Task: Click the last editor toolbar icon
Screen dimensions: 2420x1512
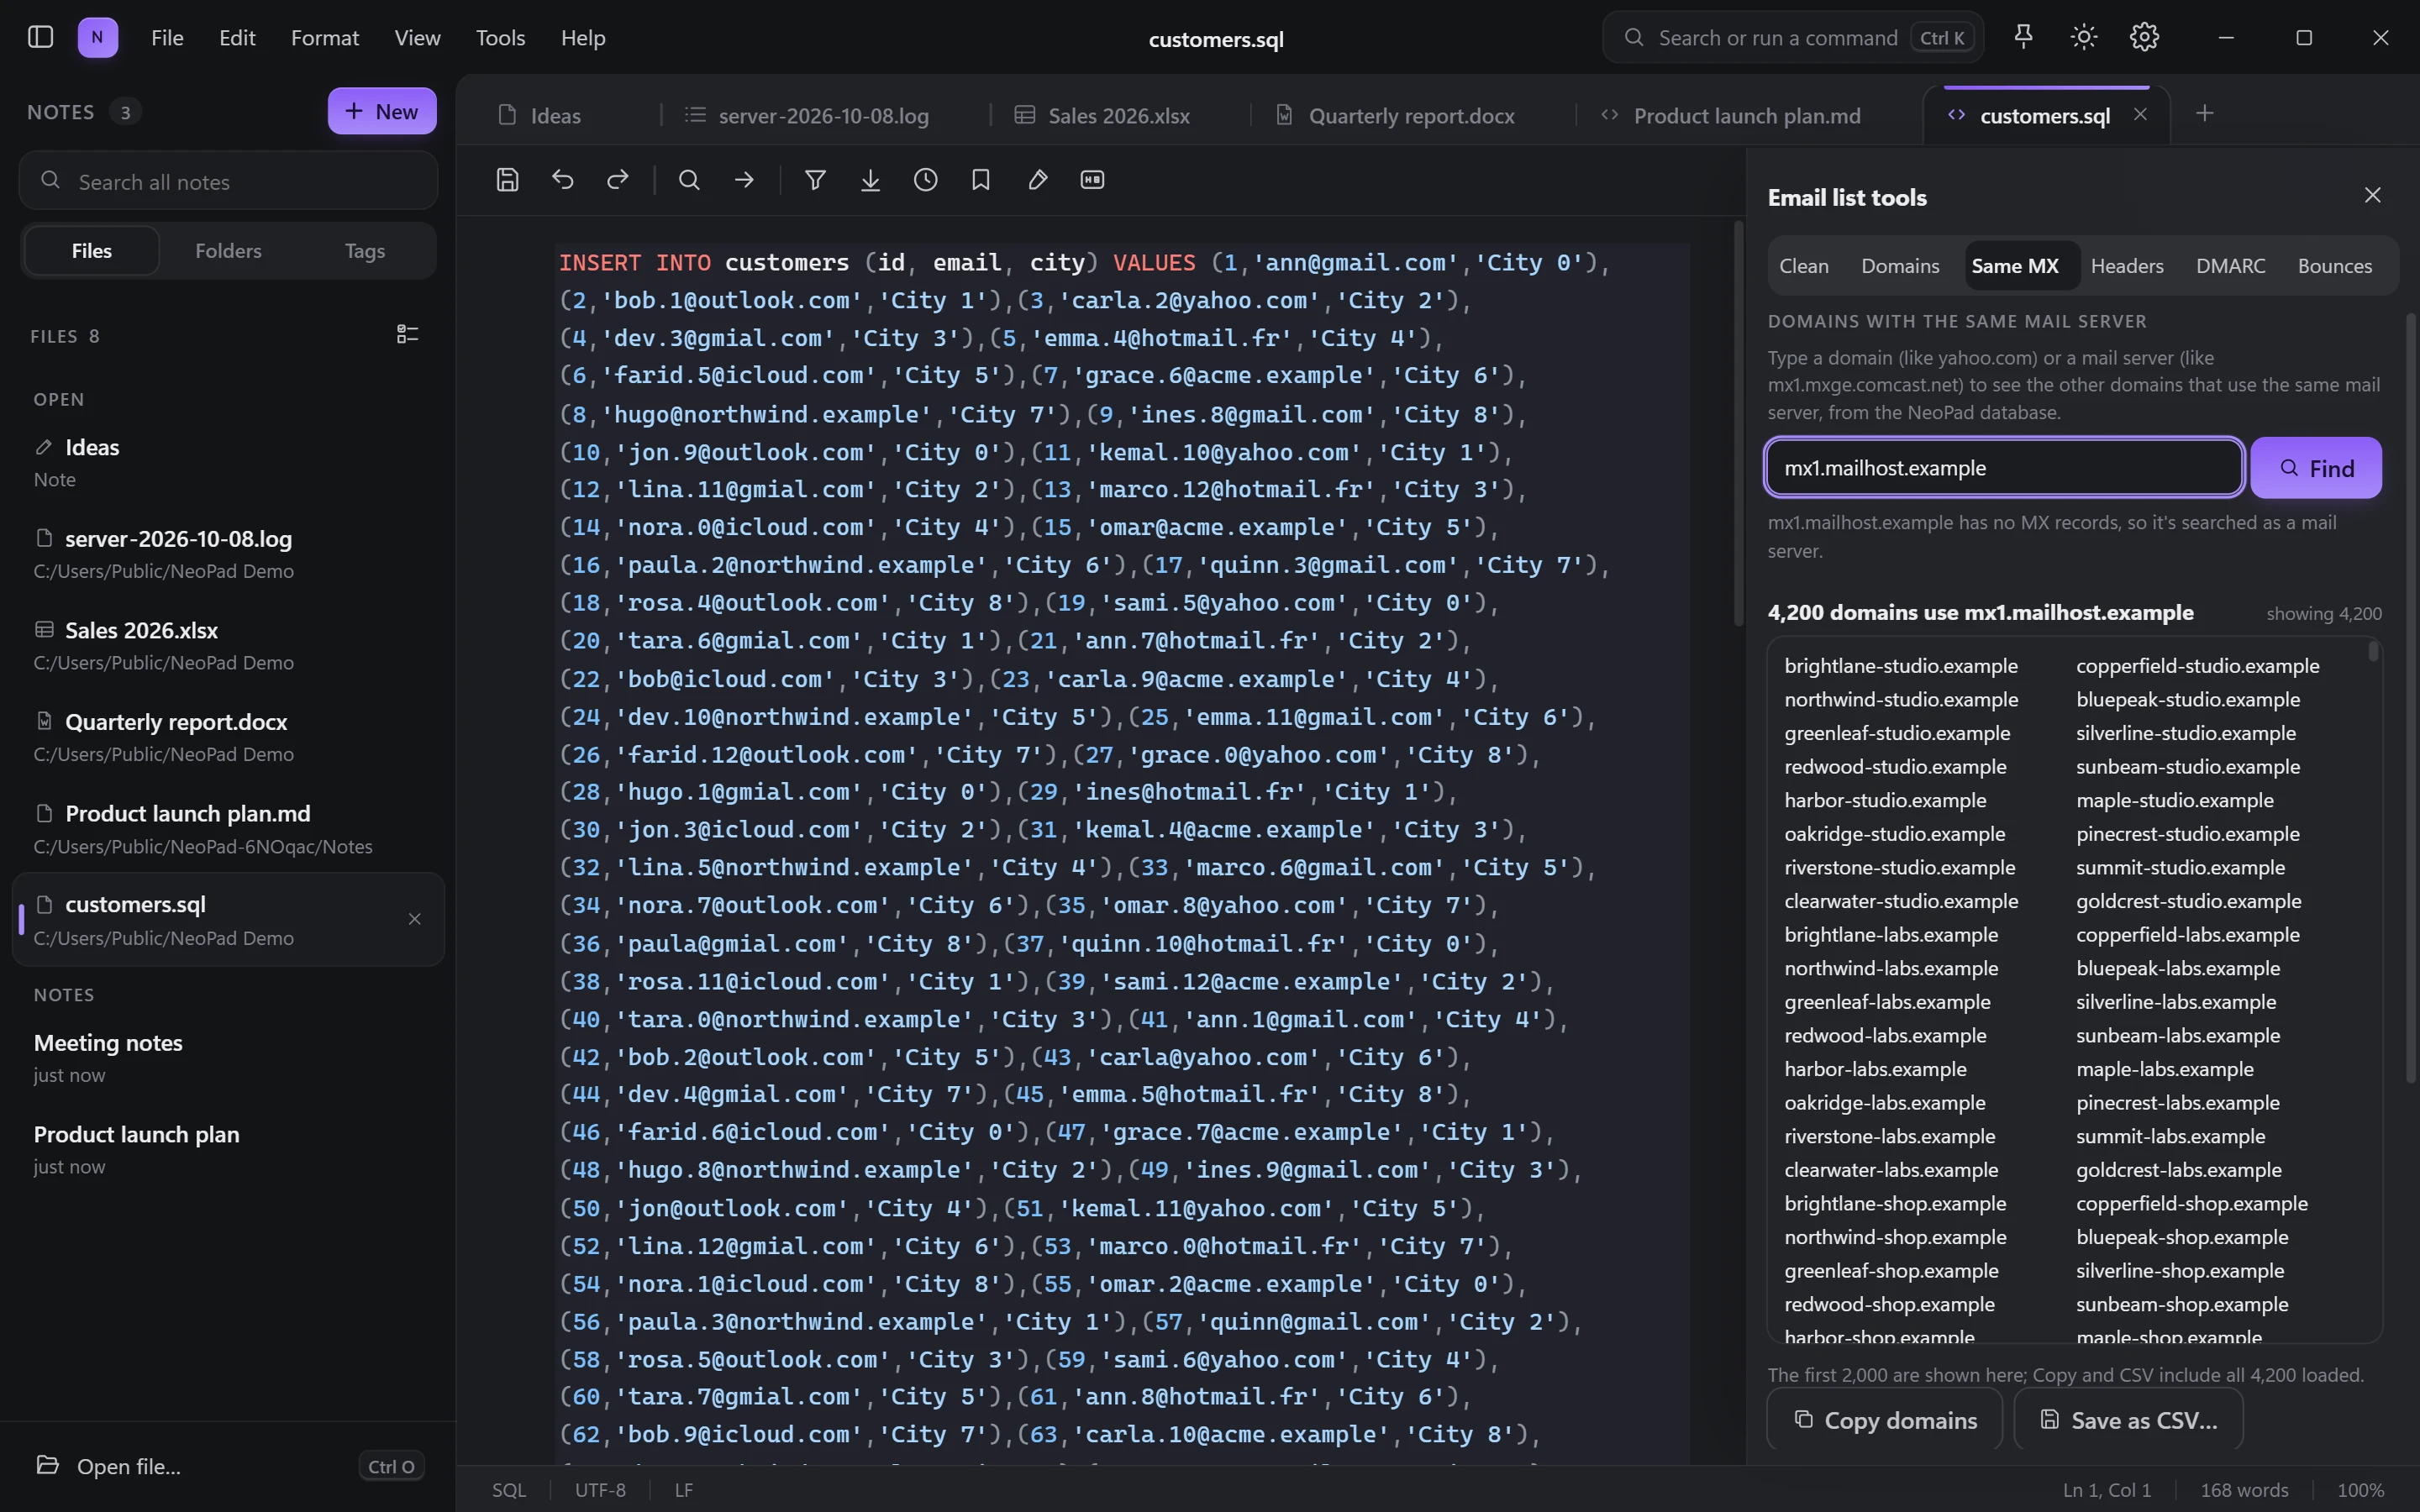Action: tap(1092, 180)
